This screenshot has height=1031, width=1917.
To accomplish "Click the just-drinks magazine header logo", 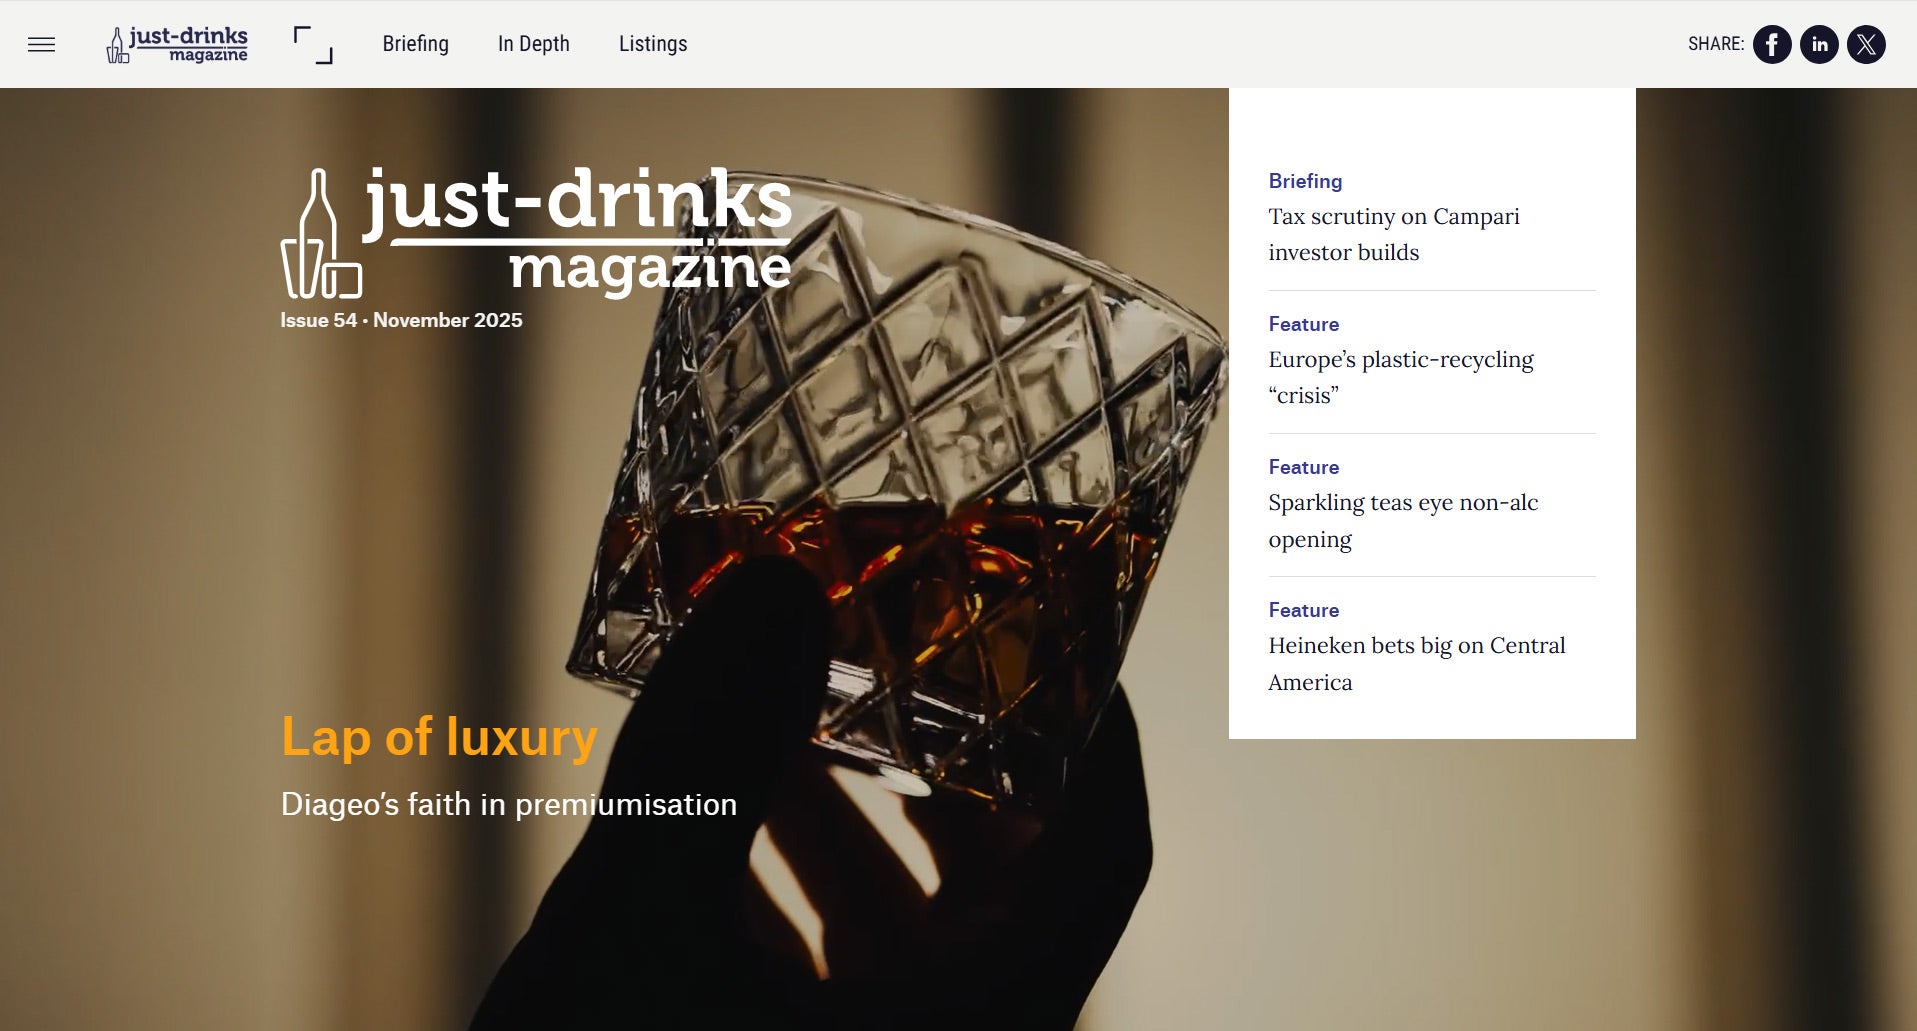I will point(177,44).
